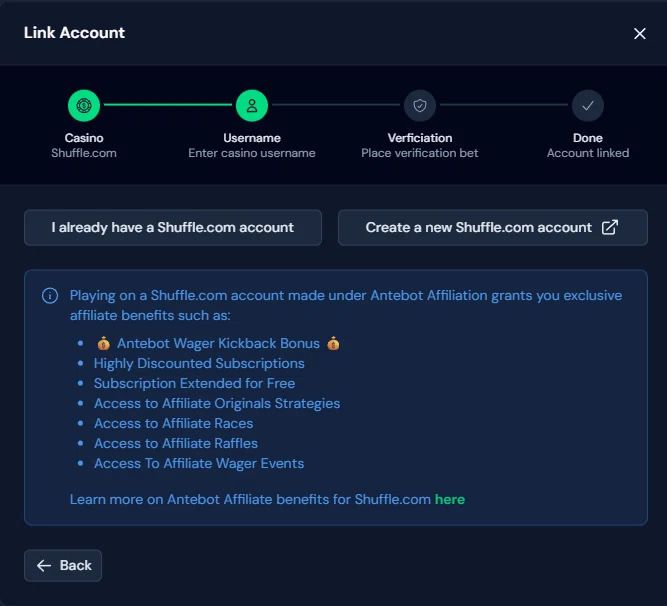Image resolution: width=667 pixels, height=606 pixels.
Task: Click the progress line between Casino and Username
Action: 168,105
